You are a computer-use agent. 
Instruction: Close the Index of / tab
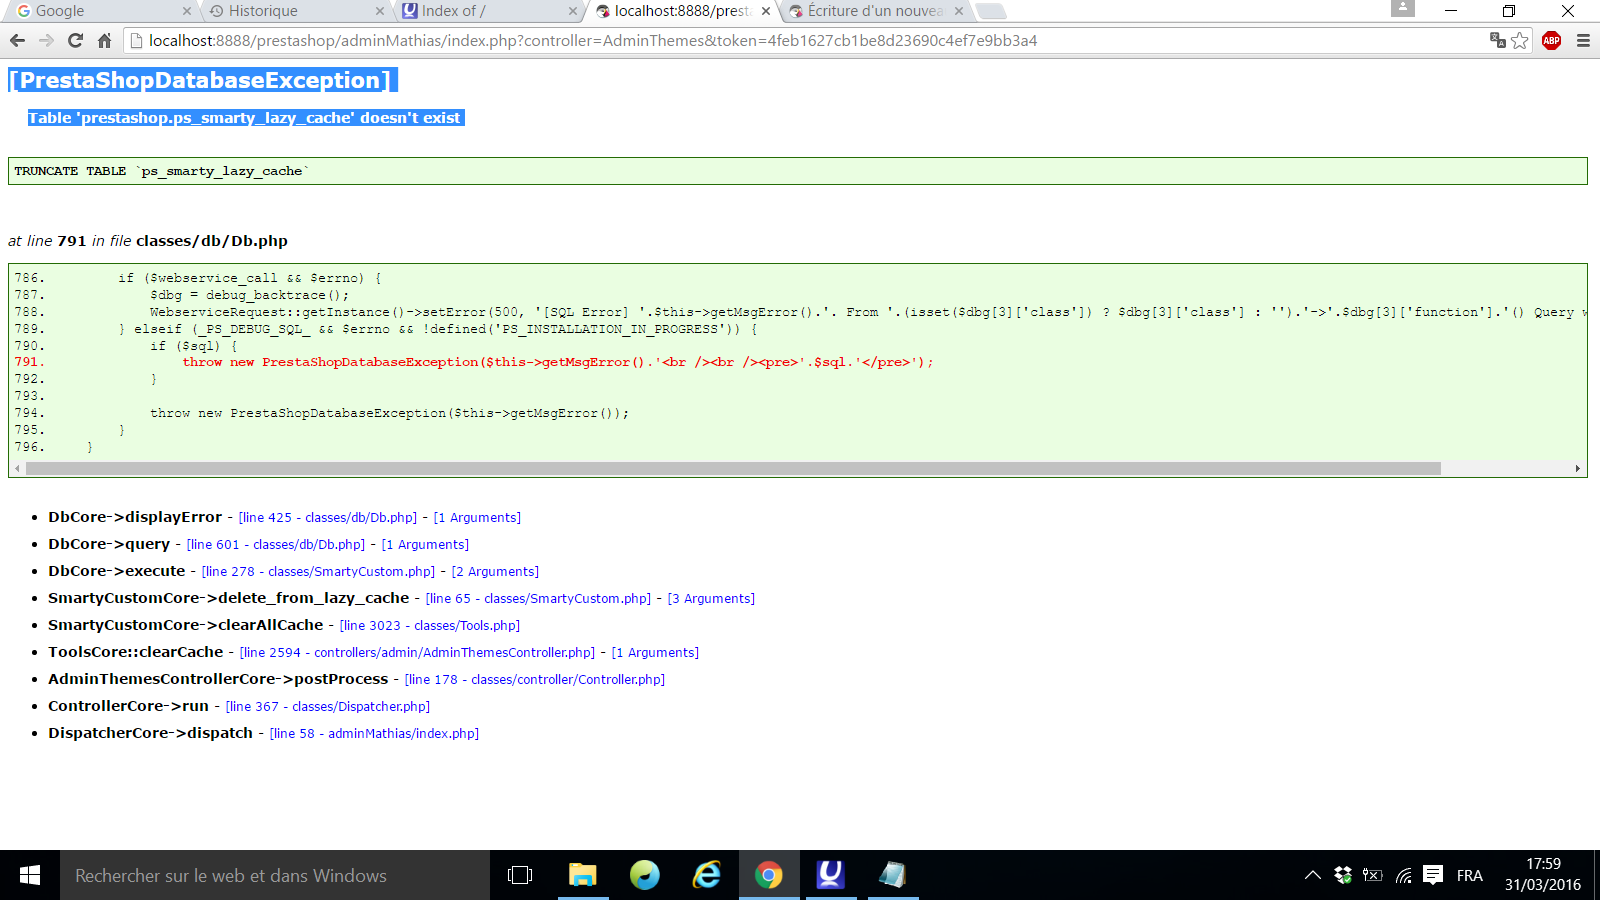point(573,11)
